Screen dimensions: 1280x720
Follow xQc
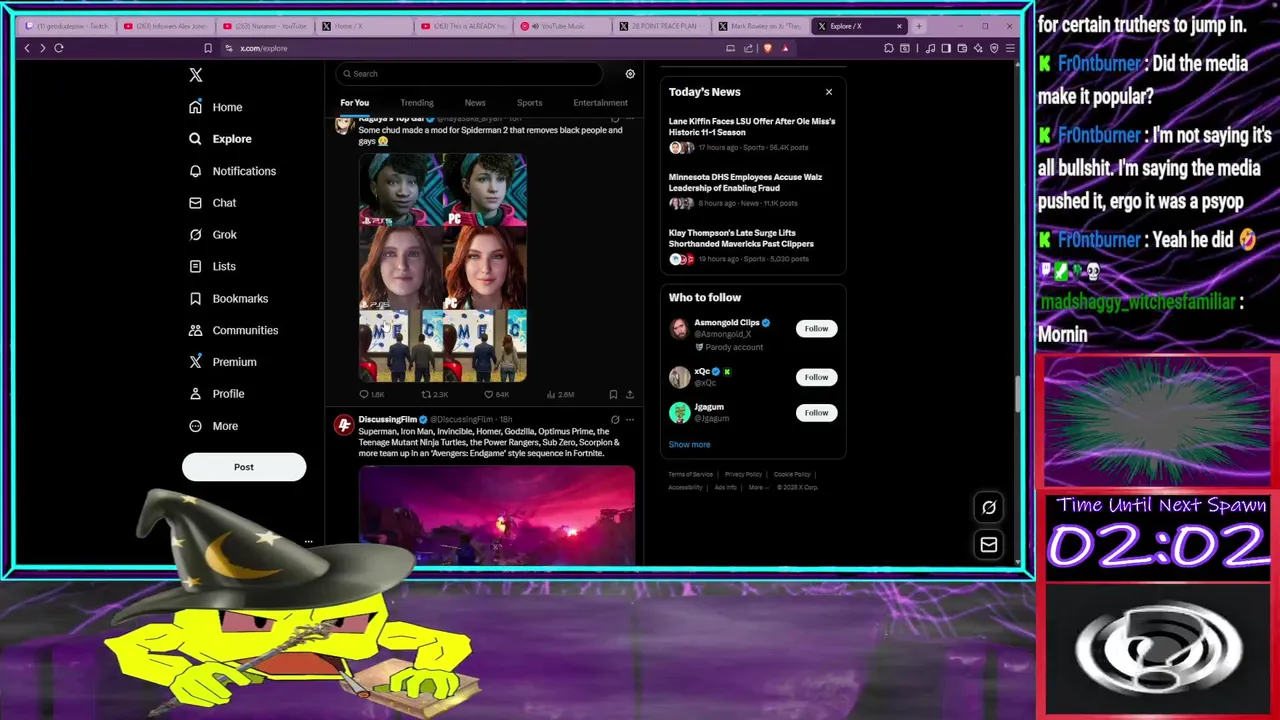pos(816,377)
